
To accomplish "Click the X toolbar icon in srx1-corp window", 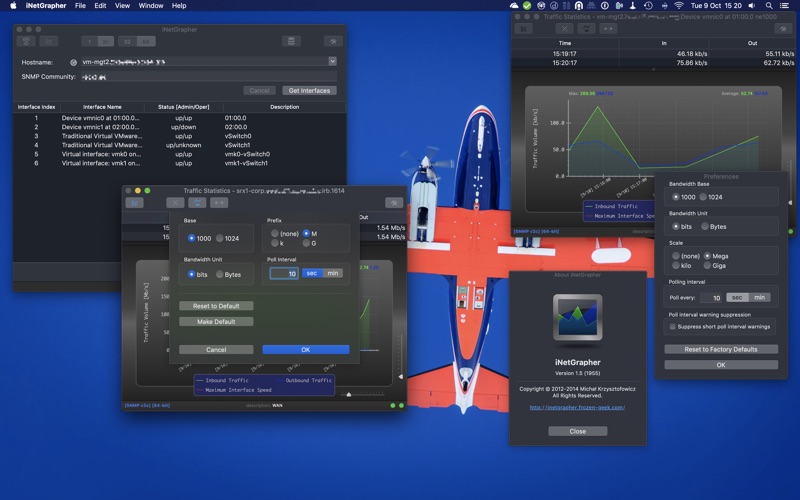I will [x=175, y=203].
